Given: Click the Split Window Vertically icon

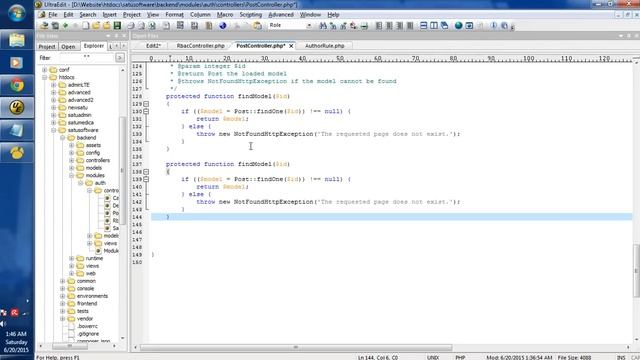Looking at the screenshot, I should [434, 26].
